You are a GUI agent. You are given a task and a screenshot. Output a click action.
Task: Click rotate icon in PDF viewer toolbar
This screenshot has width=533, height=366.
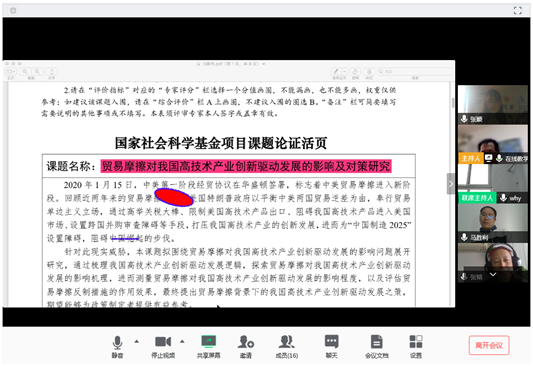coord(355,72)
